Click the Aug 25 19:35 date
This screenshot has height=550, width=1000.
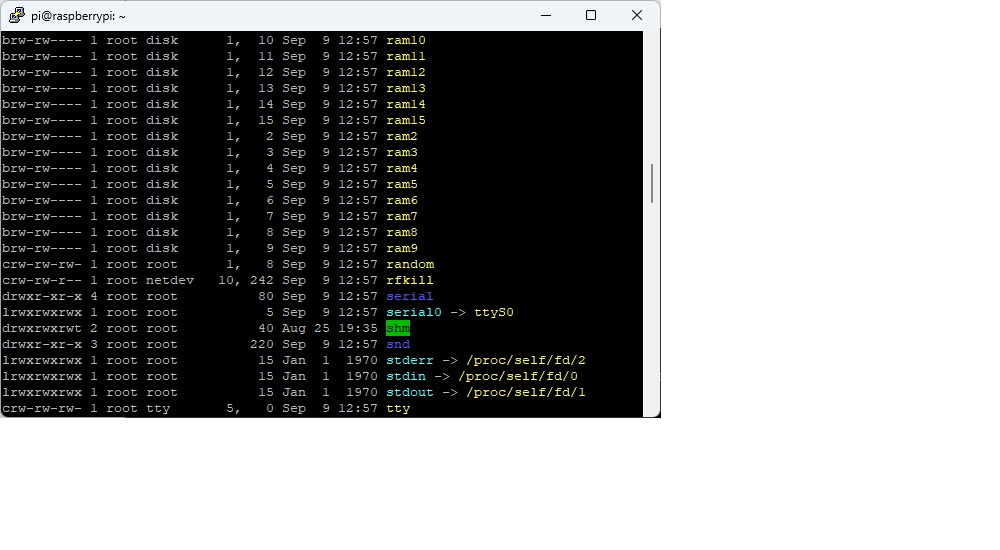pos(330,328)
